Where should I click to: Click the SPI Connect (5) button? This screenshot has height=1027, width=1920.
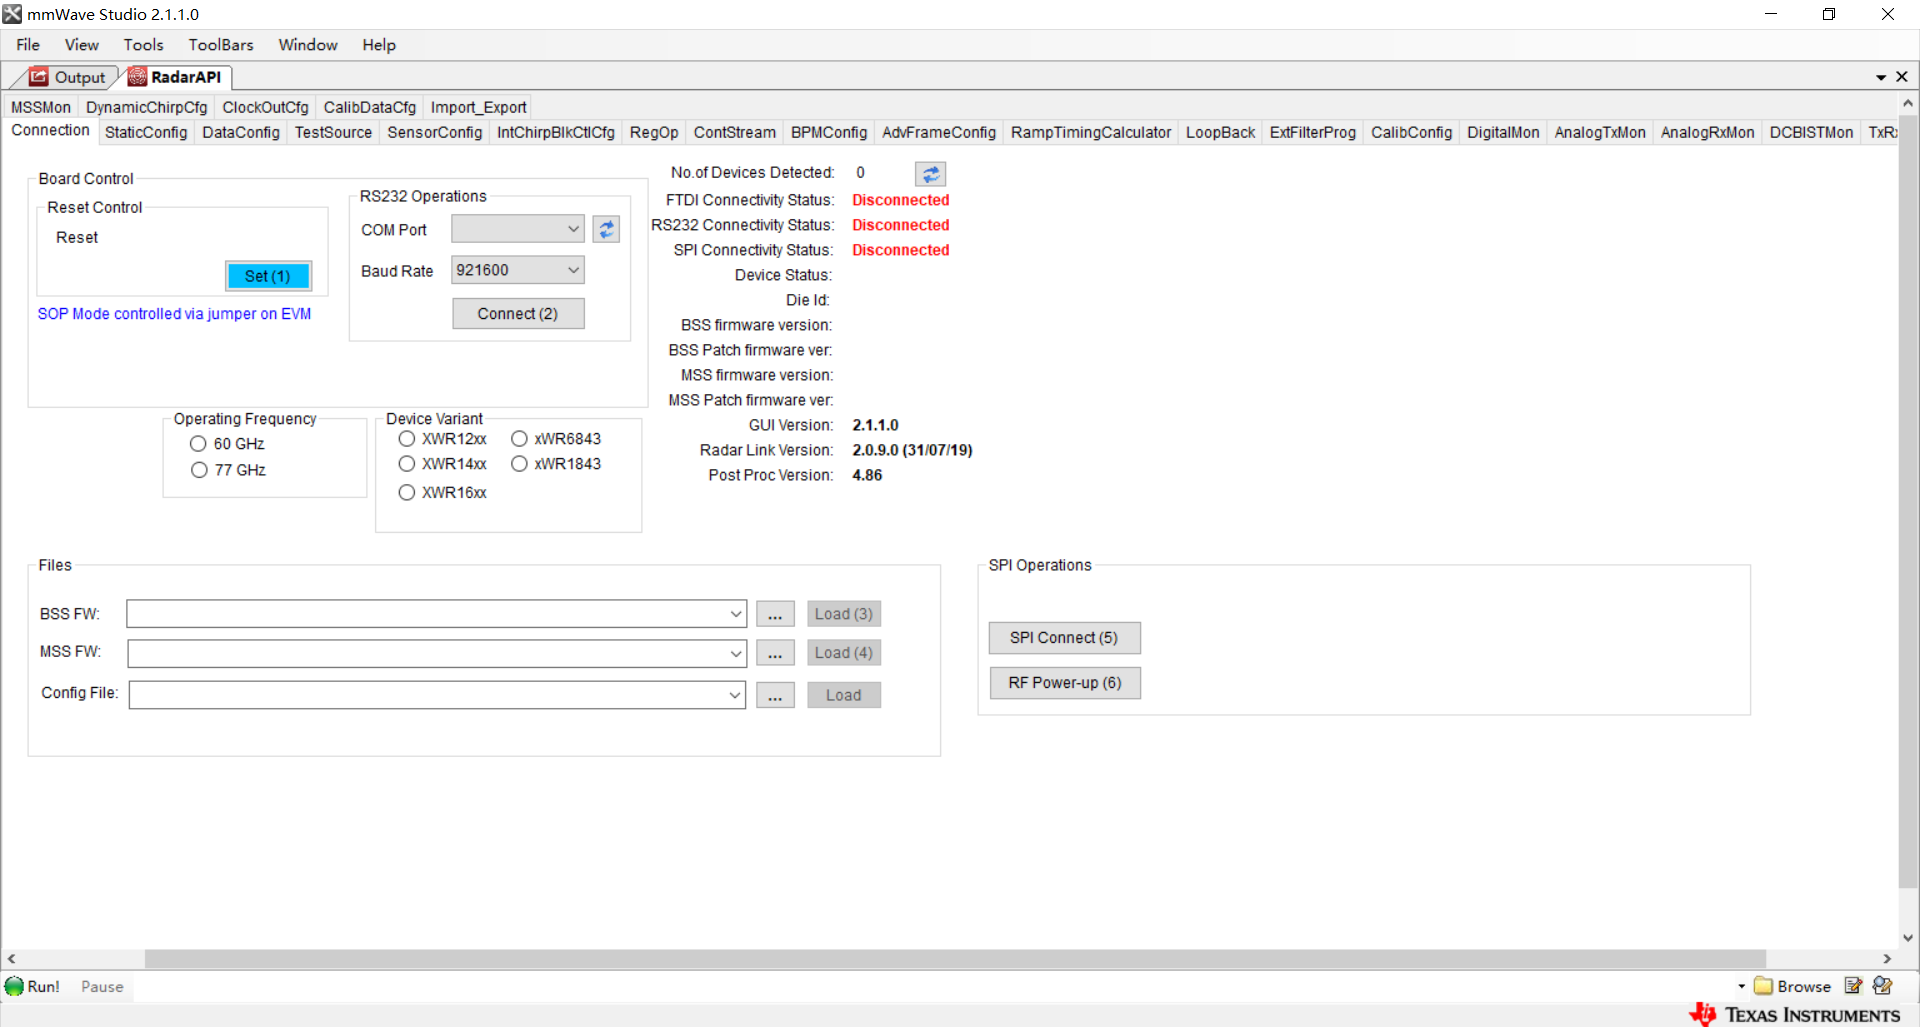point(1064,638)
